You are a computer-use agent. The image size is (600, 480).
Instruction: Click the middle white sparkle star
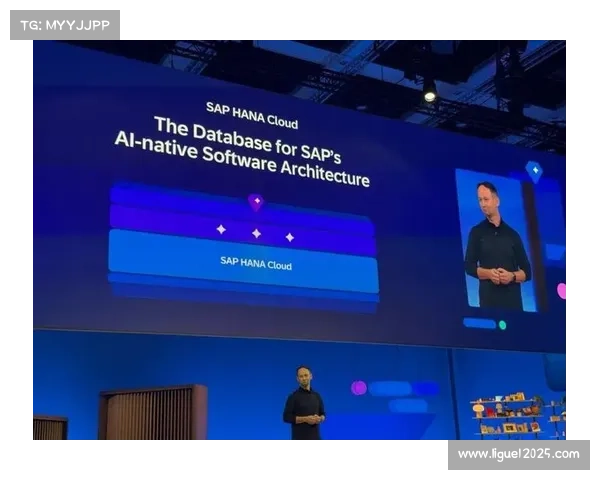coord(256,233)
